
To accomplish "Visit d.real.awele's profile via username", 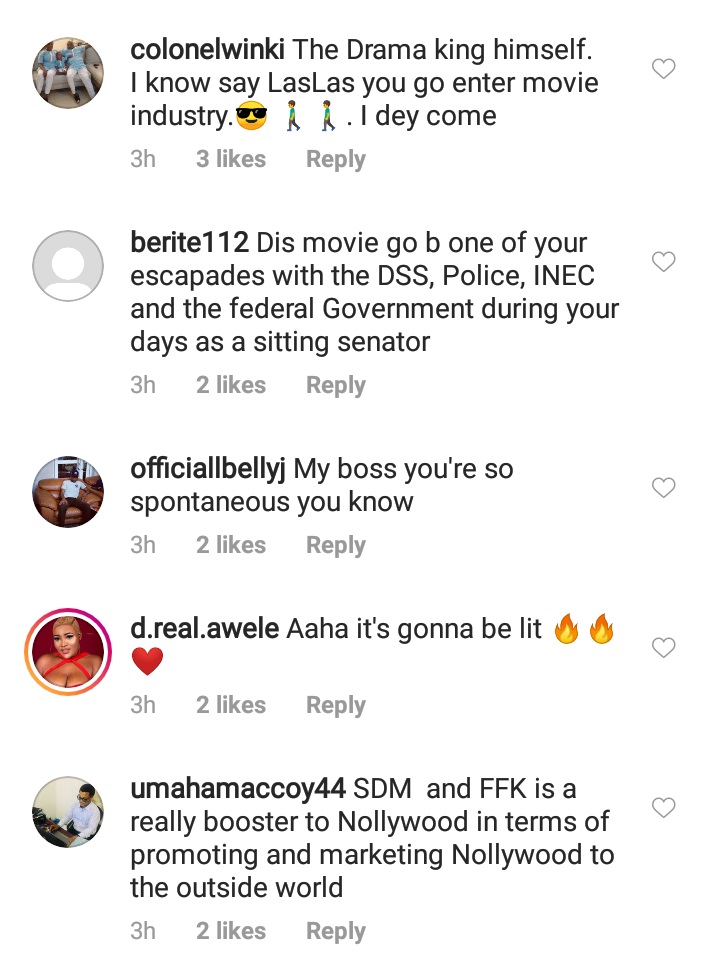I will click(x=205, y=629).
